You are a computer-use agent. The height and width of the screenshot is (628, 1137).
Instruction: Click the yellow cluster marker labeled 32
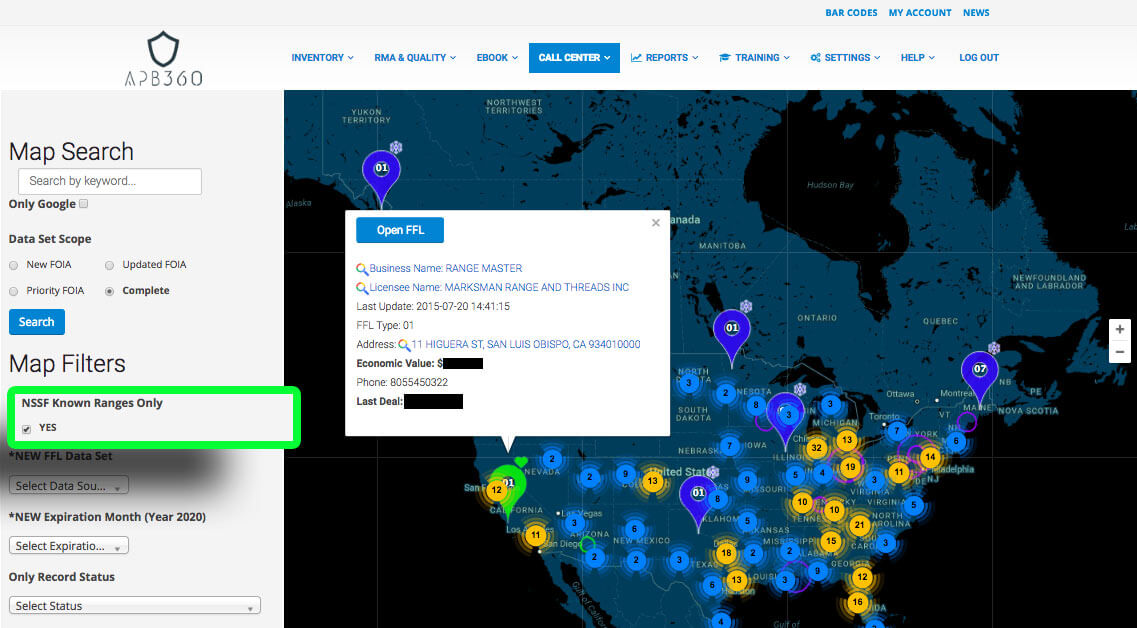point(817,447)
